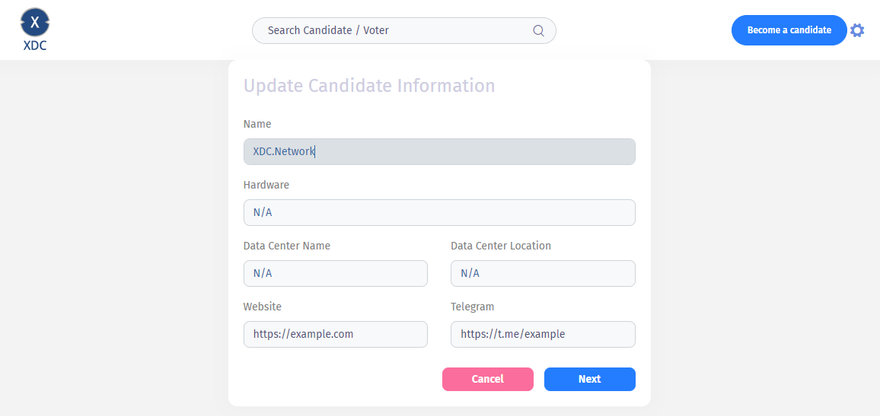
Task: Click the Website label text
Action: point(262,307)
